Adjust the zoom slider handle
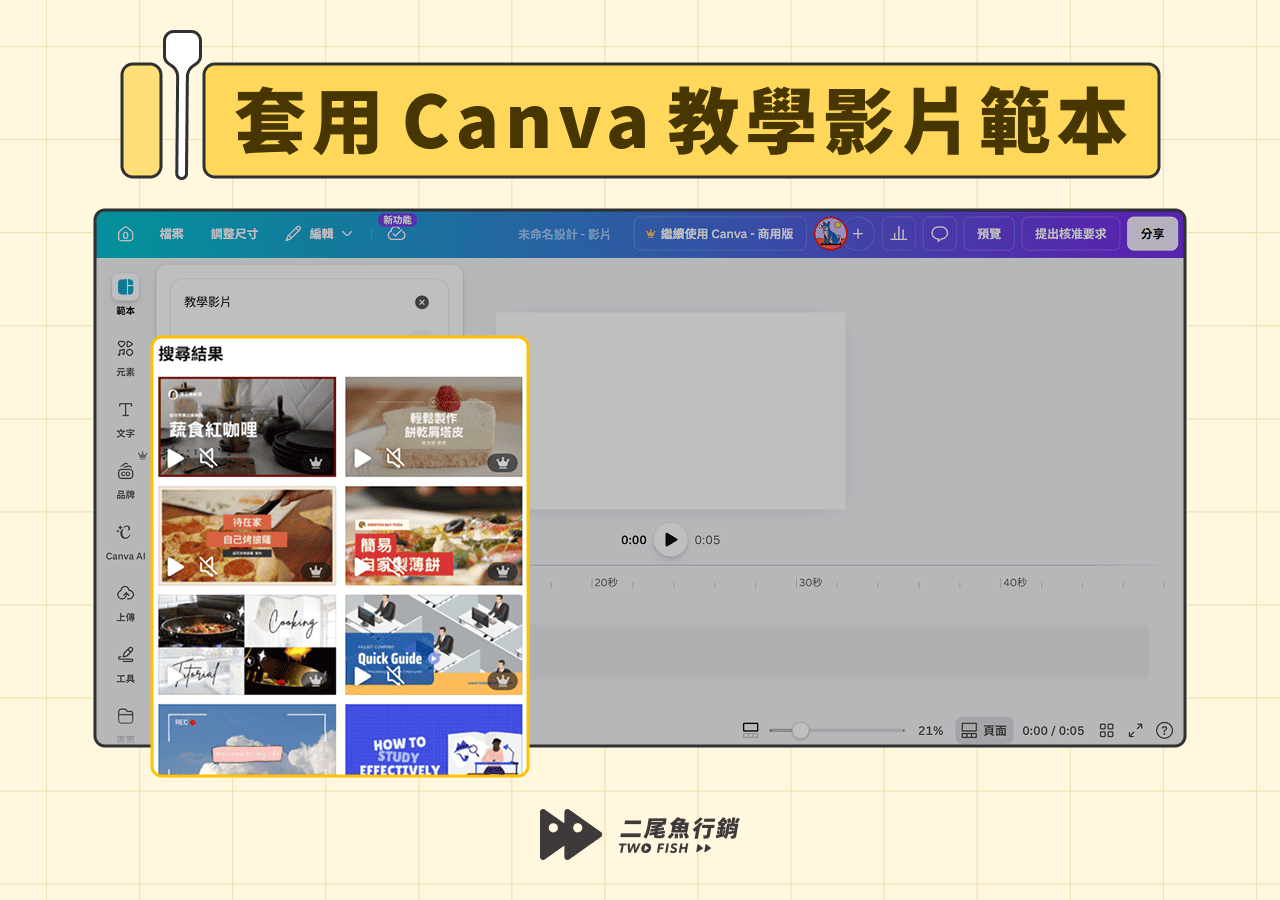This screenshot has width=1280, height=900. [800, 731]
